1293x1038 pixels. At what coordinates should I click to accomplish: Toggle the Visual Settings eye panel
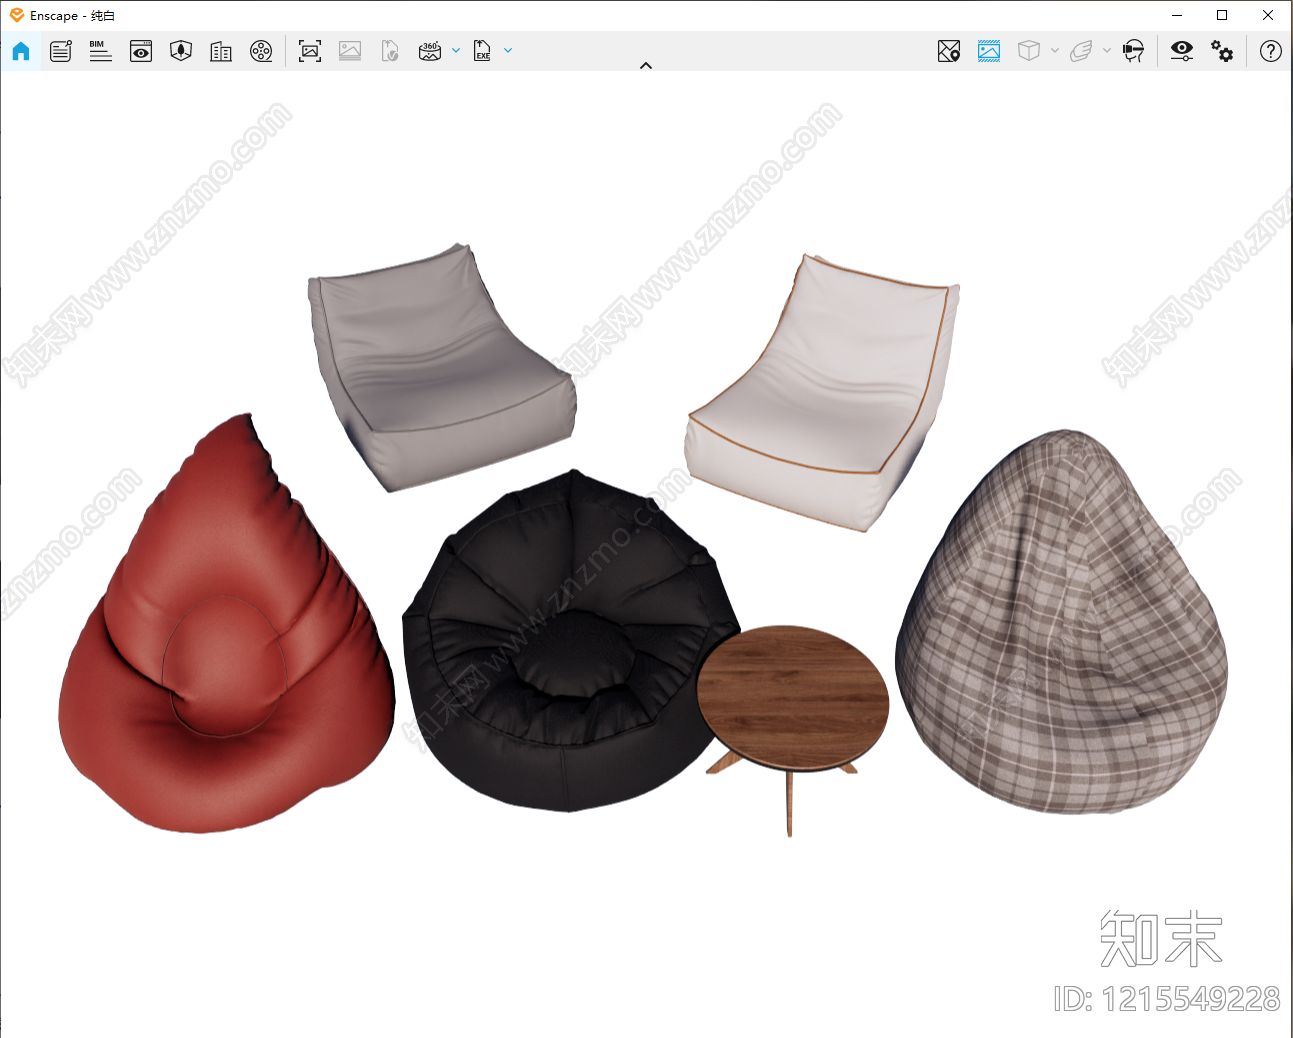pos(1182,51)
